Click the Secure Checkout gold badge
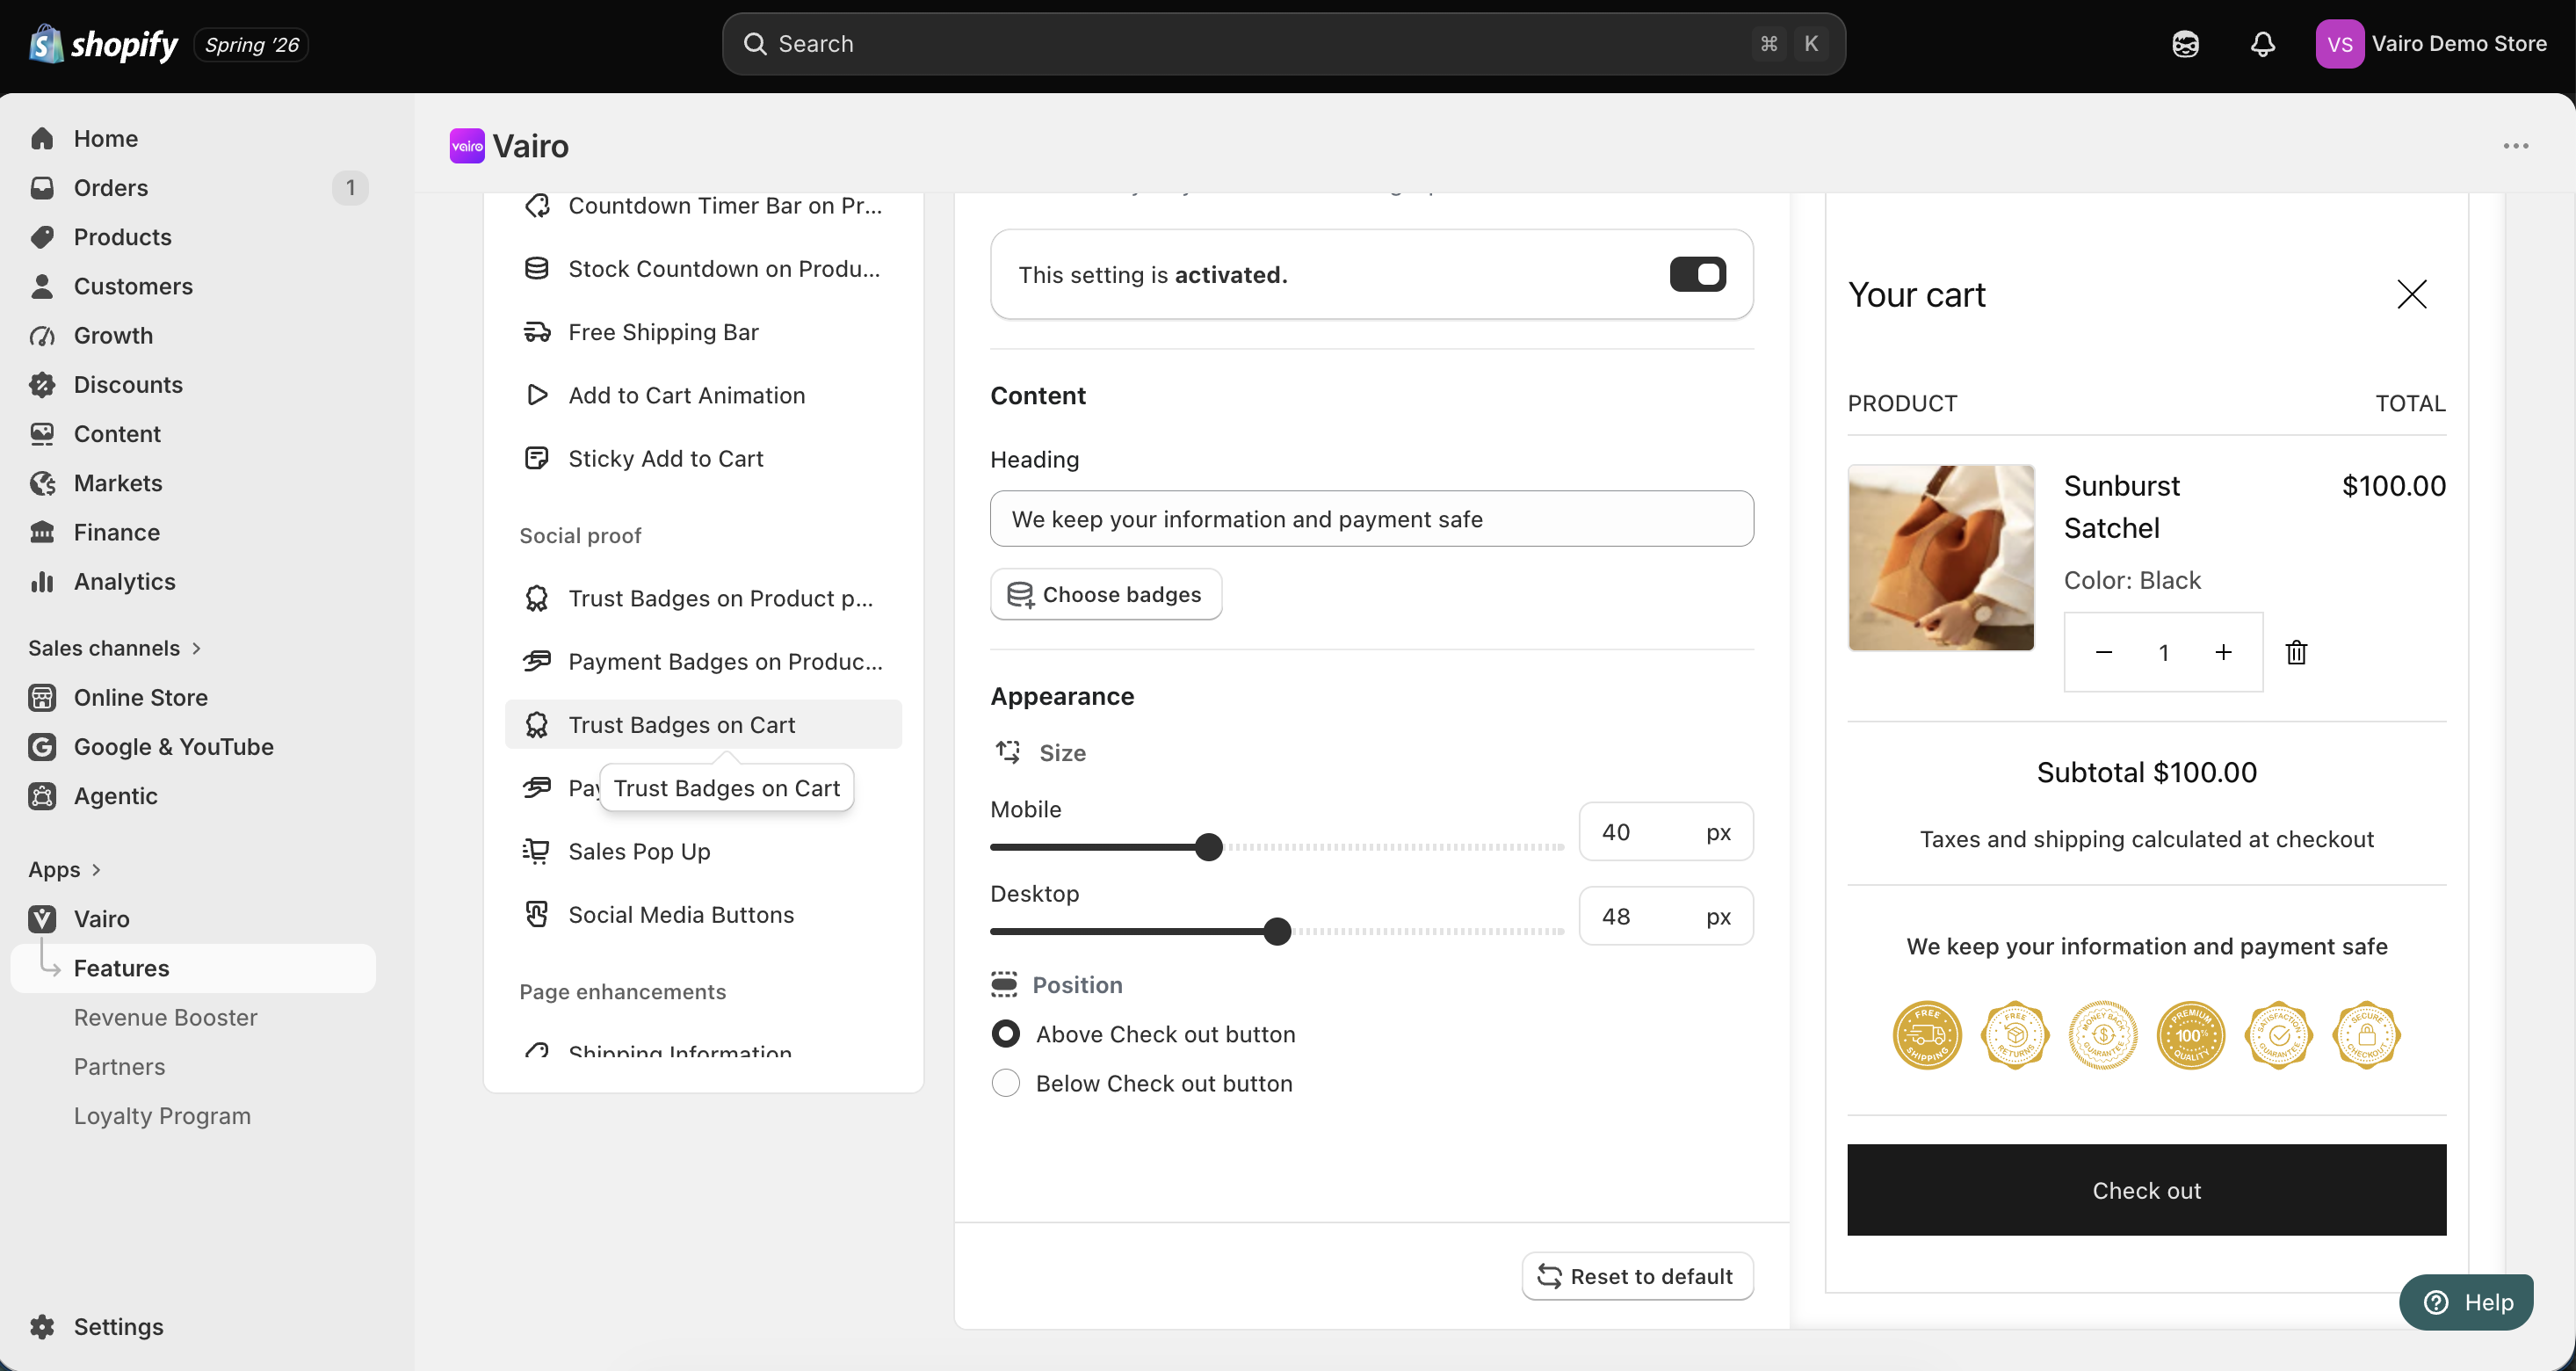The height and width of the screenshot is (1371, 2576). tap(2366, 1035)
